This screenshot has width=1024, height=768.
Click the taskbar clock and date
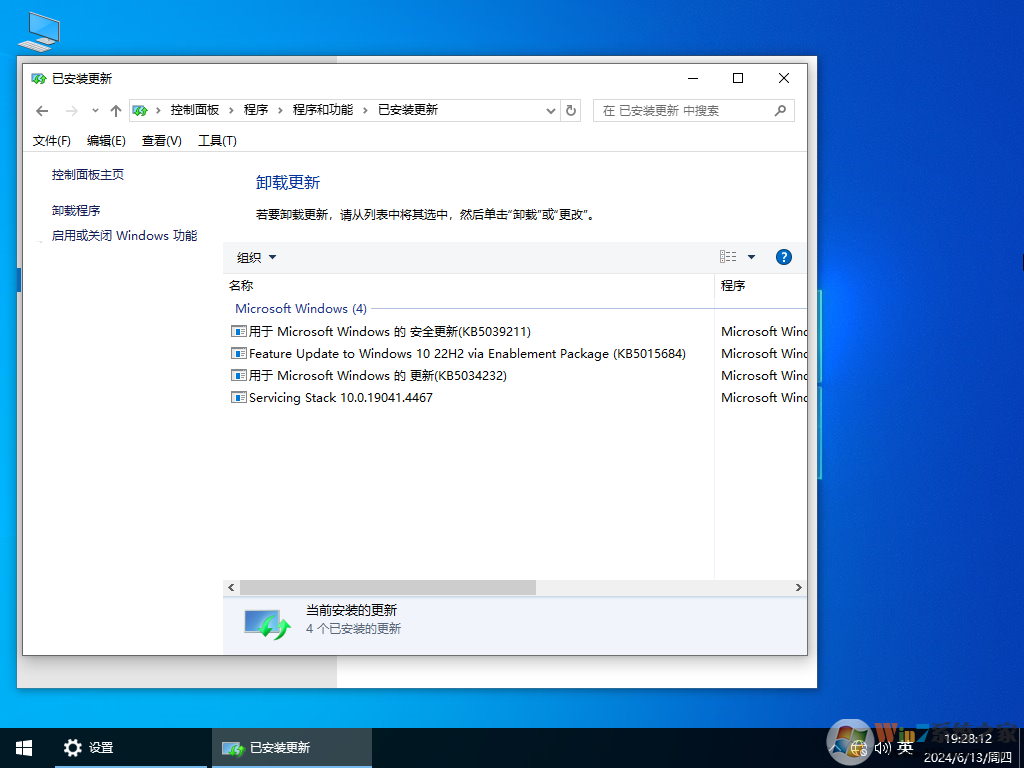pos(968,748)
